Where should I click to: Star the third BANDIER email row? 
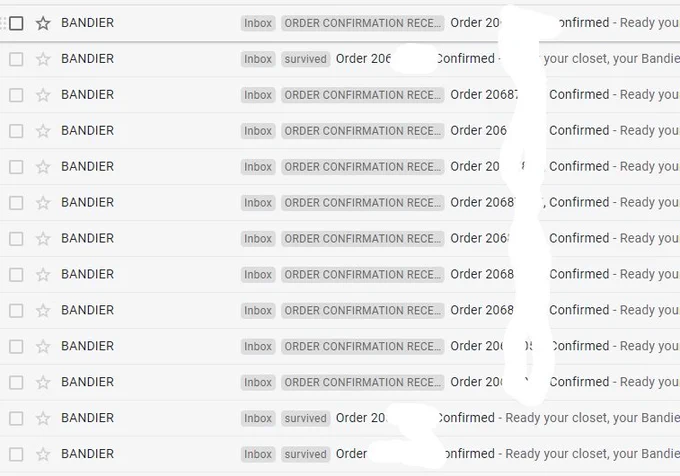click(43, 95)
